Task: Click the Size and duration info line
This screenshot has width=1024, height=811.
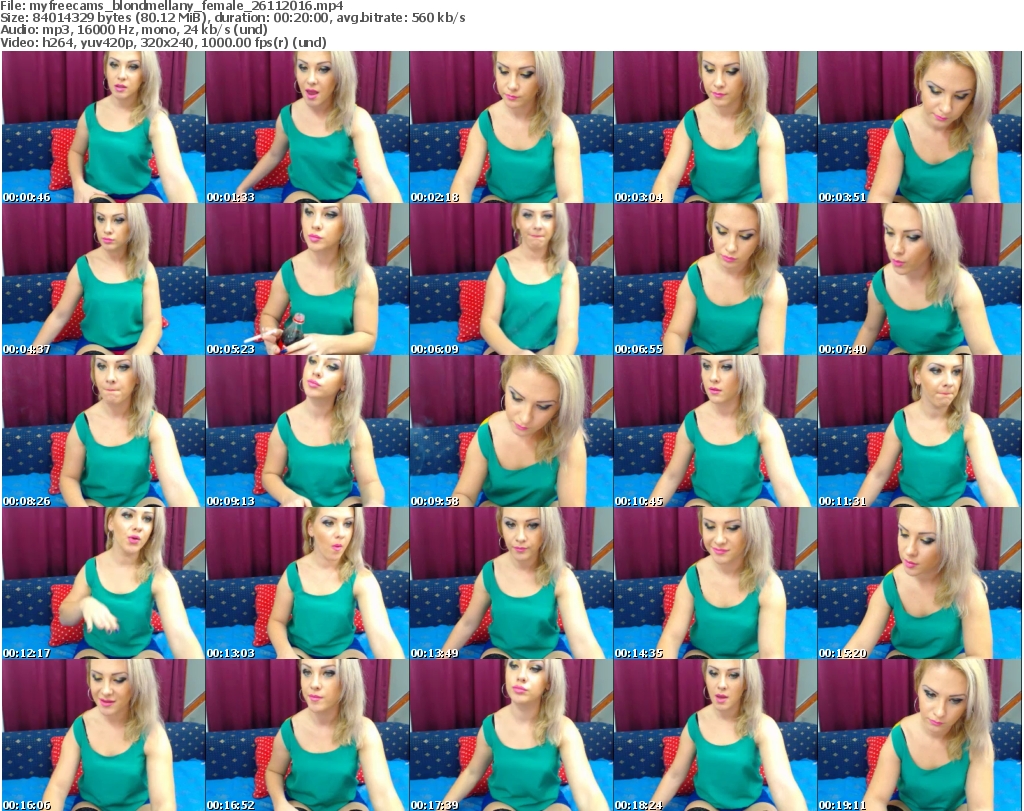Action: (233, 18)
